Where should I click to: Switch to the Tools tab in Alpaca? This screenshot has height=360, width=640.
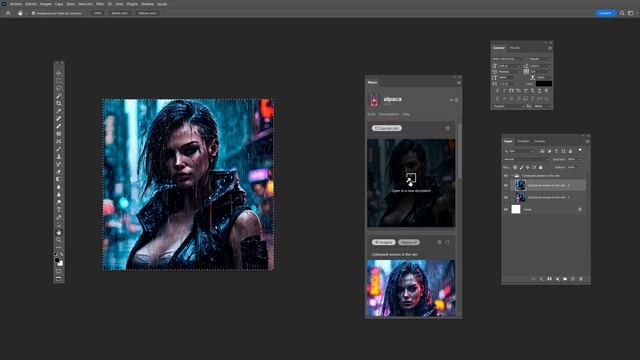coord(371,114)
